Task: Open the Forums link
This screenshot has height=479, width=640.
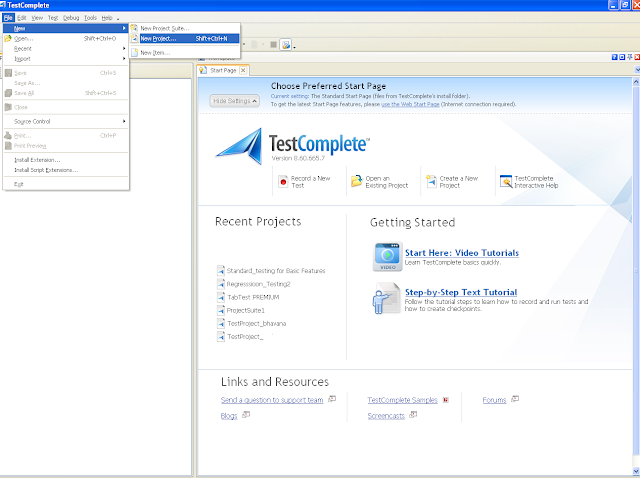Action: (494, 400)
